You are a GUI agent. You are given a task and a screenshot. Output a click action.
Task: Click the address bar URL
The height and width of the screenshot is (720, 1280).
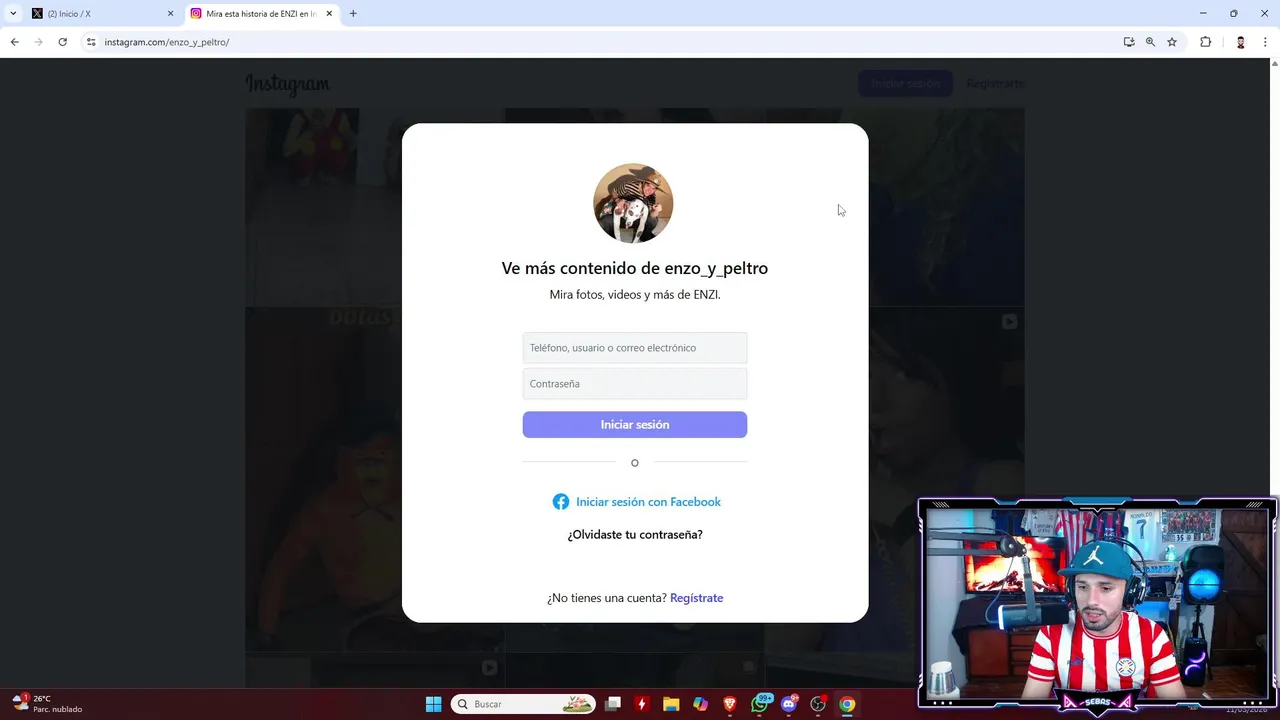[x=167, y=42]
